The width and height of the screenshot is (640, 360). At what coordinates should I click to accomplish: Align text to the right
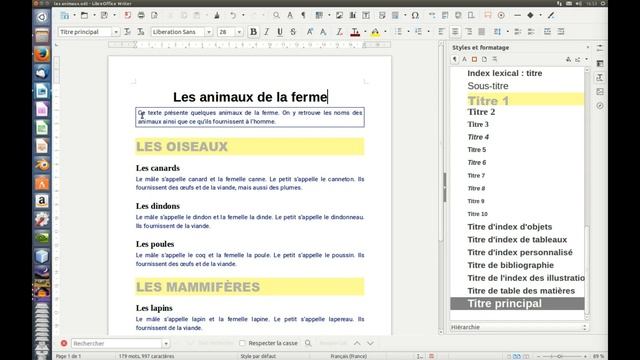coord(469,32)
